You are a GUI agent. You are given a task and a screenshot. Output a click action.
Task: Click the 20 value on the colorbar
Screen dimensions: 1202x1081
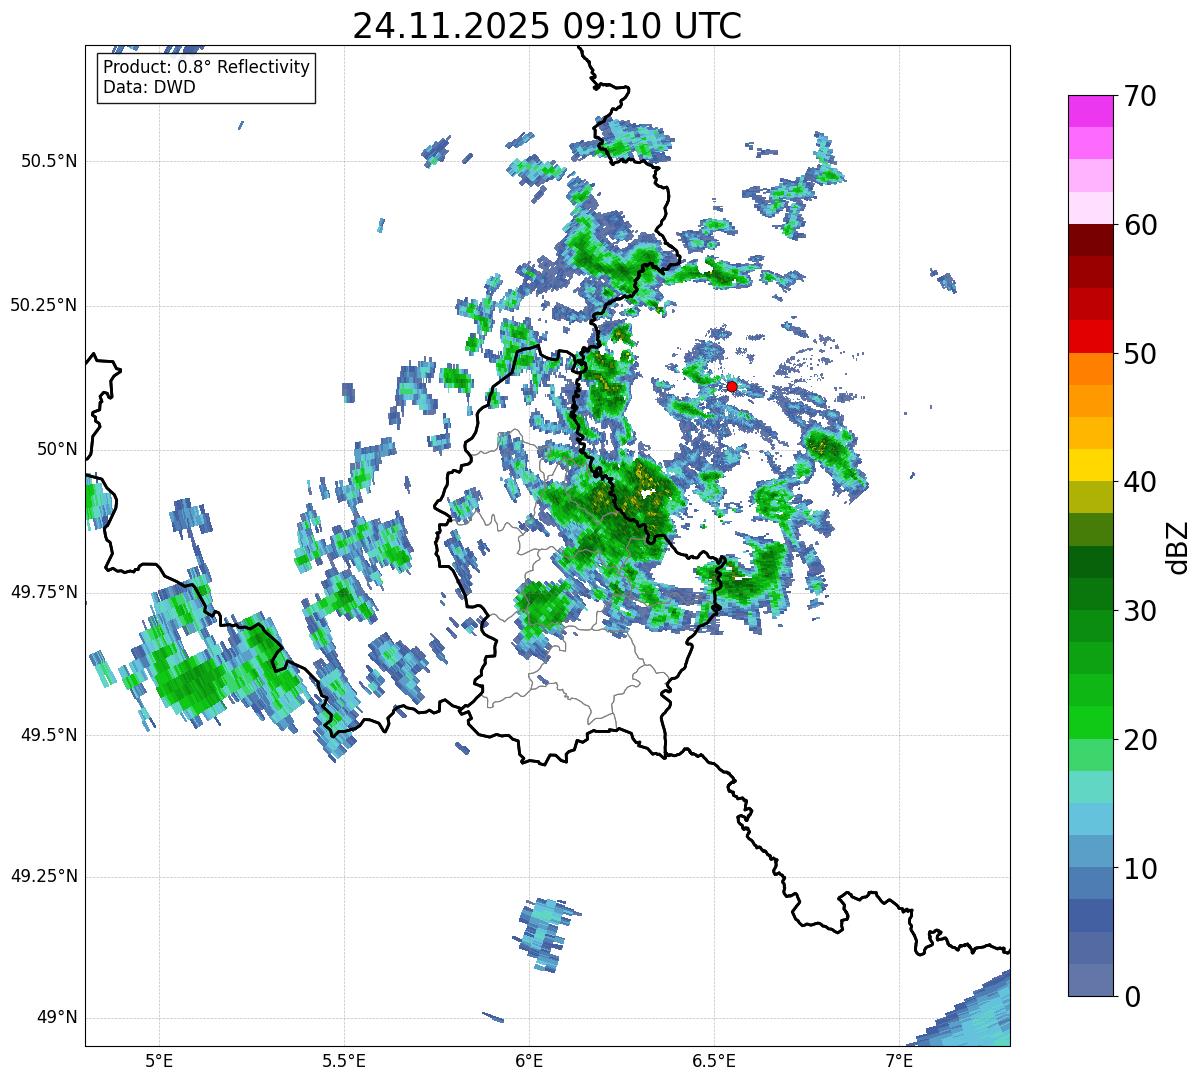click(x=1141, y=740)
